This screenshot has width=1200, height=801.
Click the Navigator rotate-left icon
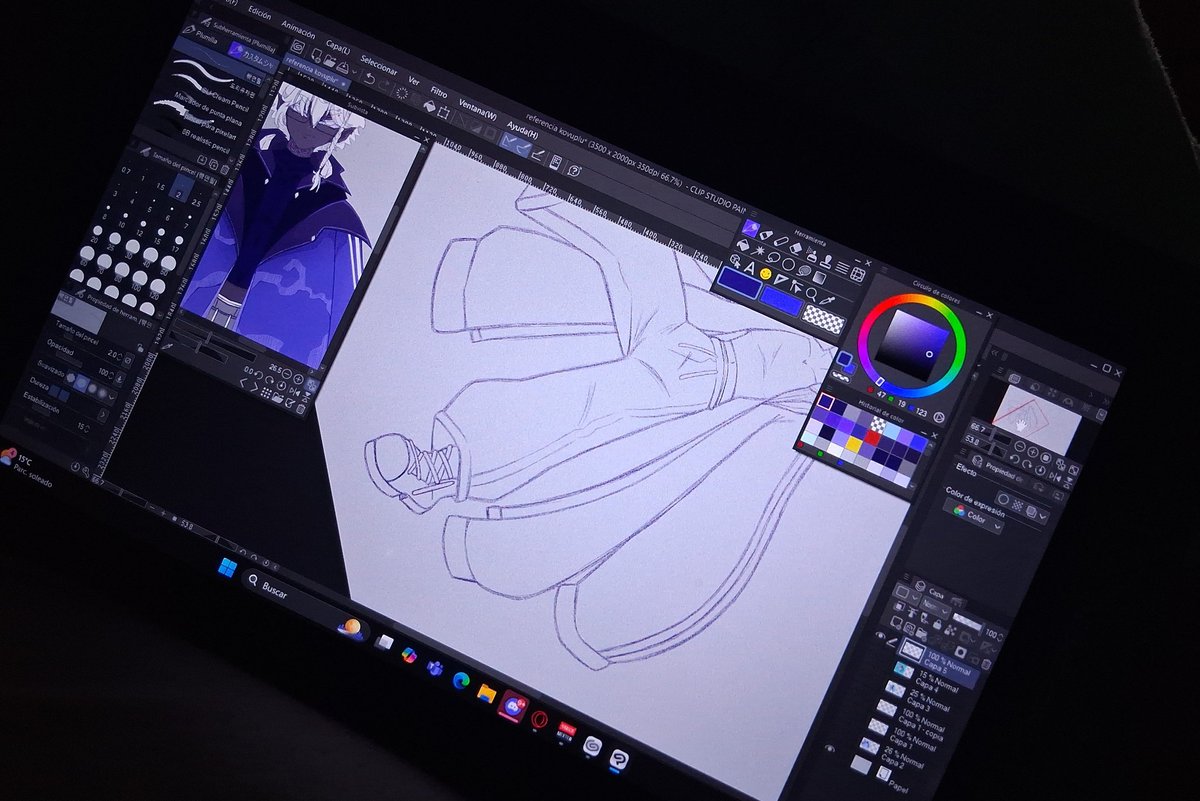[x=1015, y=459]
